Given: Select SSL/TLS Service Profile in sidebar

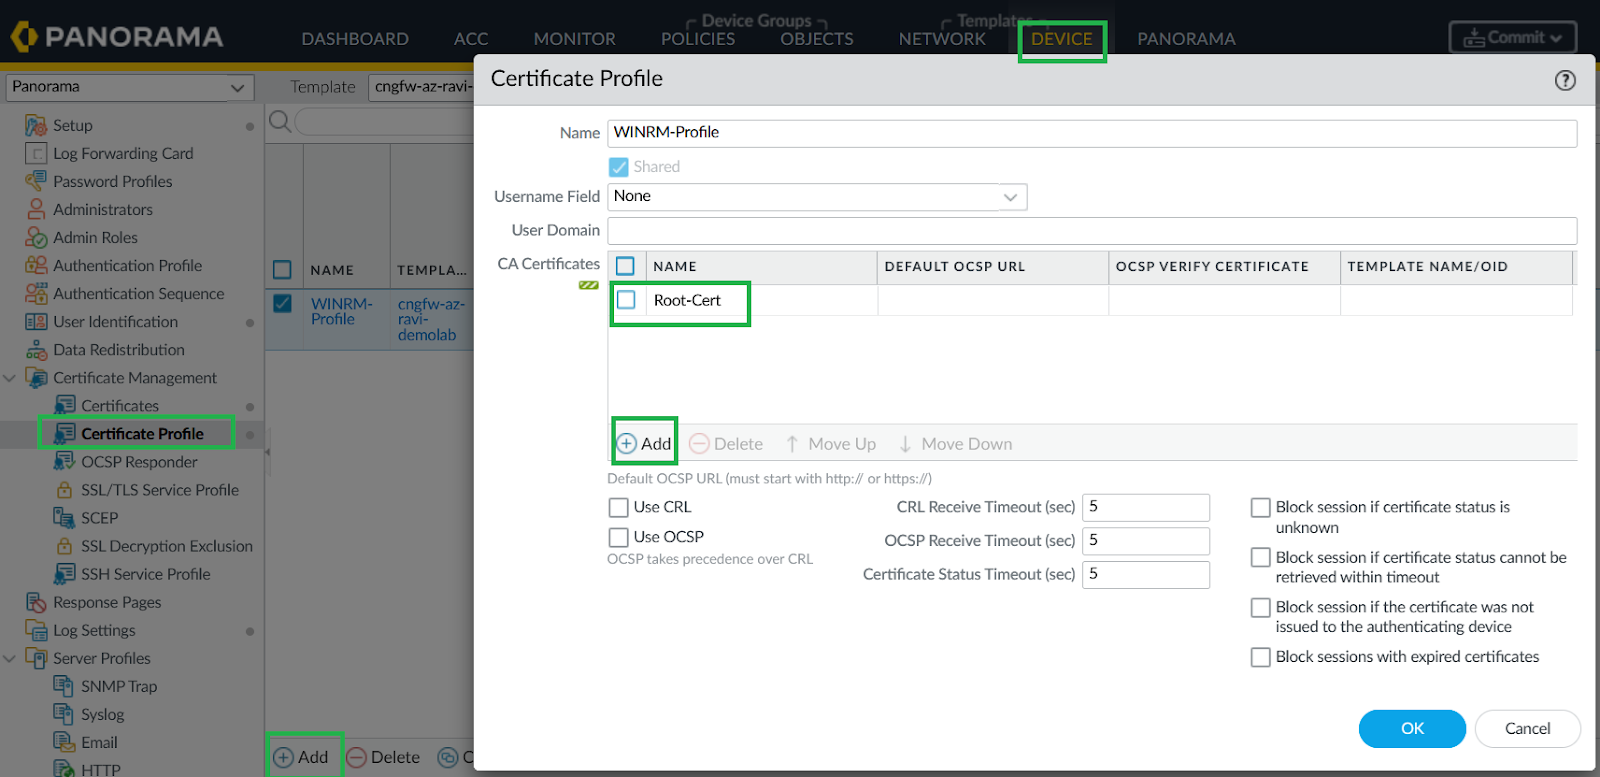Looking at the screenshot, I should (x=159, y=490).
